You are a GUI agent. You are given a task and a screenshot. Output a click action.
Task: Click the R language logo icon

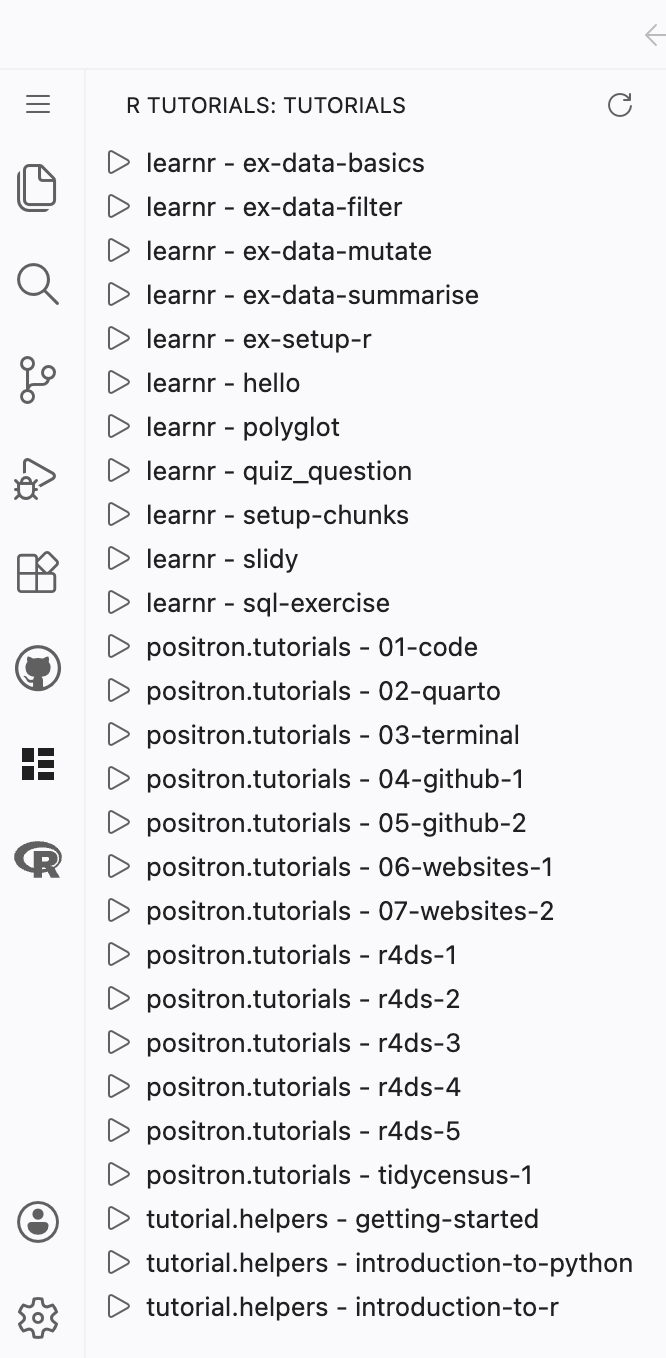click(38, 859)
